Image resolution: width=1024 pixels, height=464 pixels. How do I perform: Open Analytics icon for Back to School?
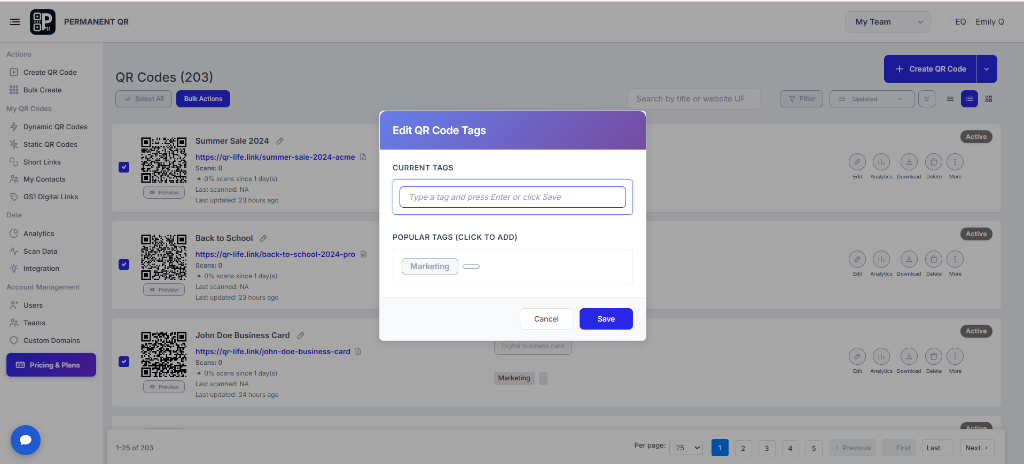click(x=882, y=259)
